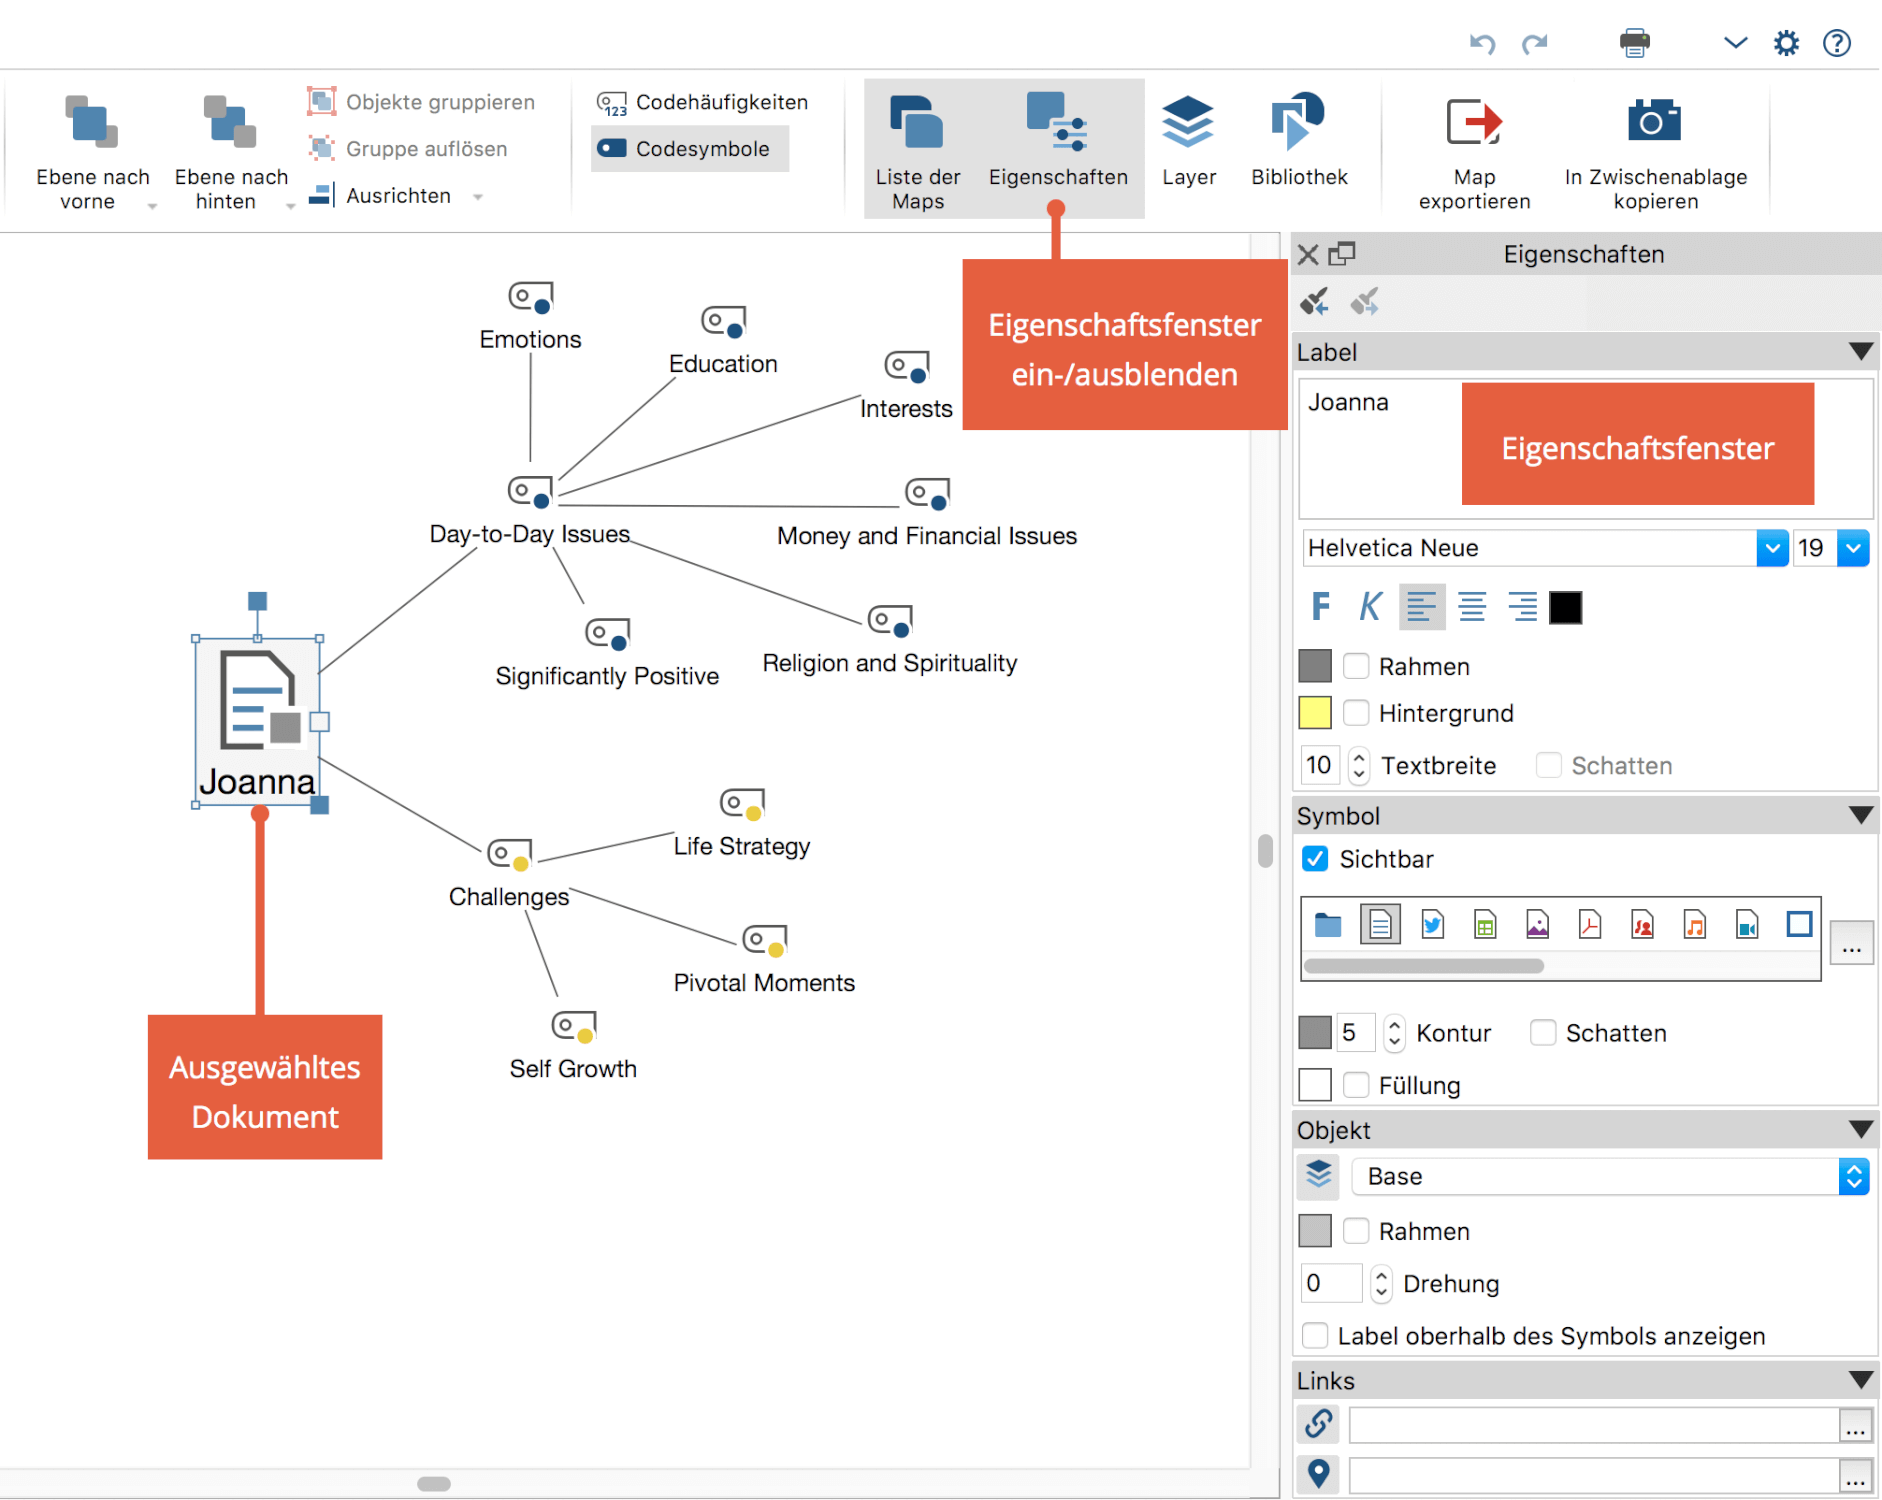Open the Bibliothek panel
Image resolution: width=1882 pixels, height=1500 pixels.
(1298, 140)
